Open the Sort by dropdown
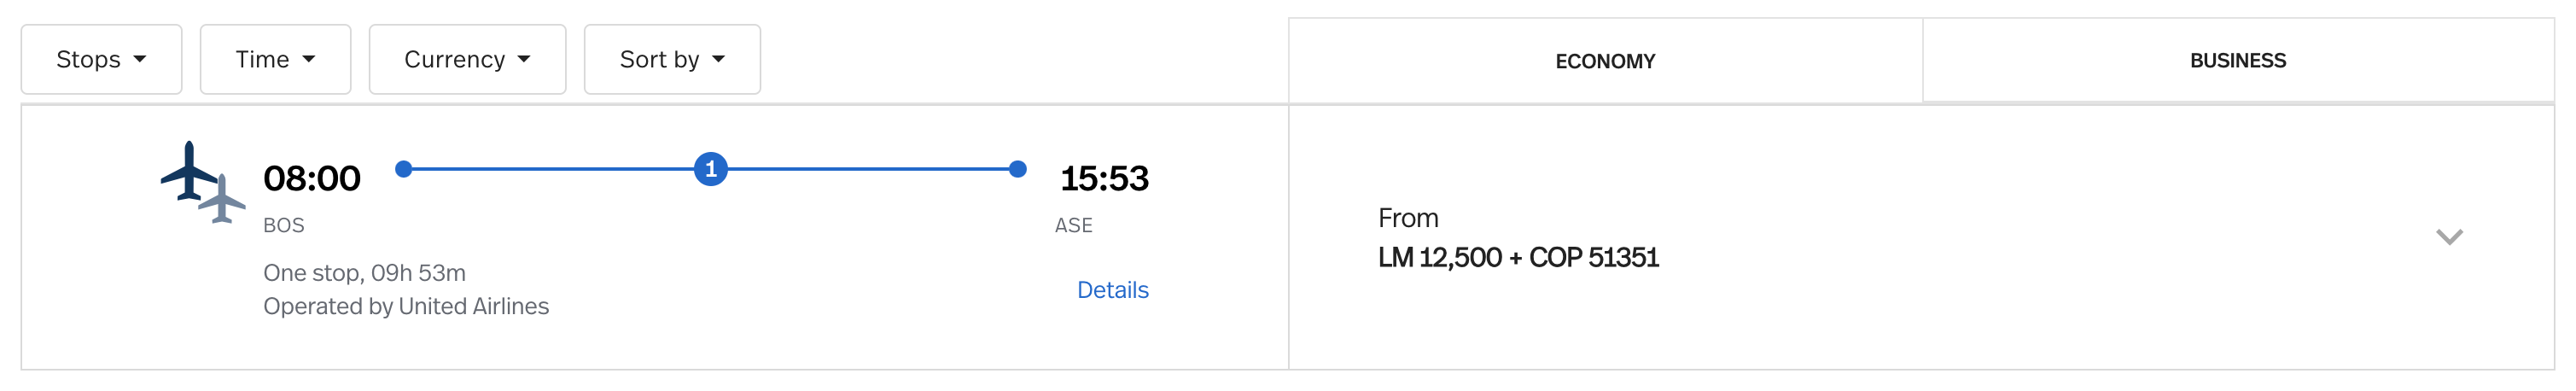2576x391 pixels. point(671,60)
